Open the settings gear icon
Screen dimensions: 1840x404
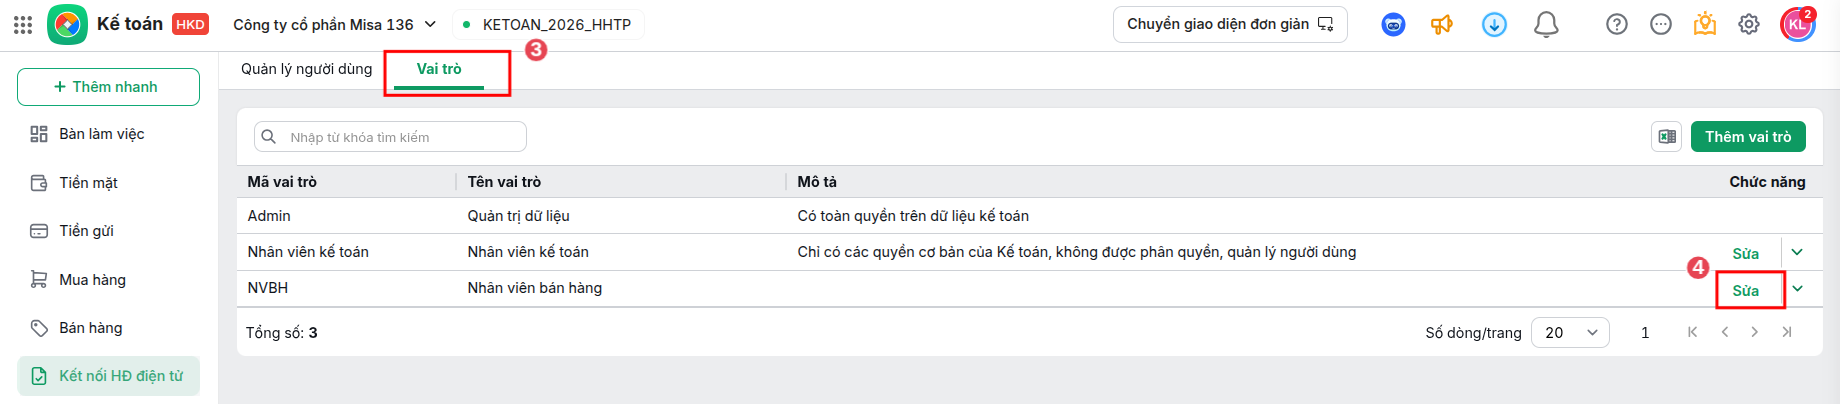click(x=1749, y=25)
